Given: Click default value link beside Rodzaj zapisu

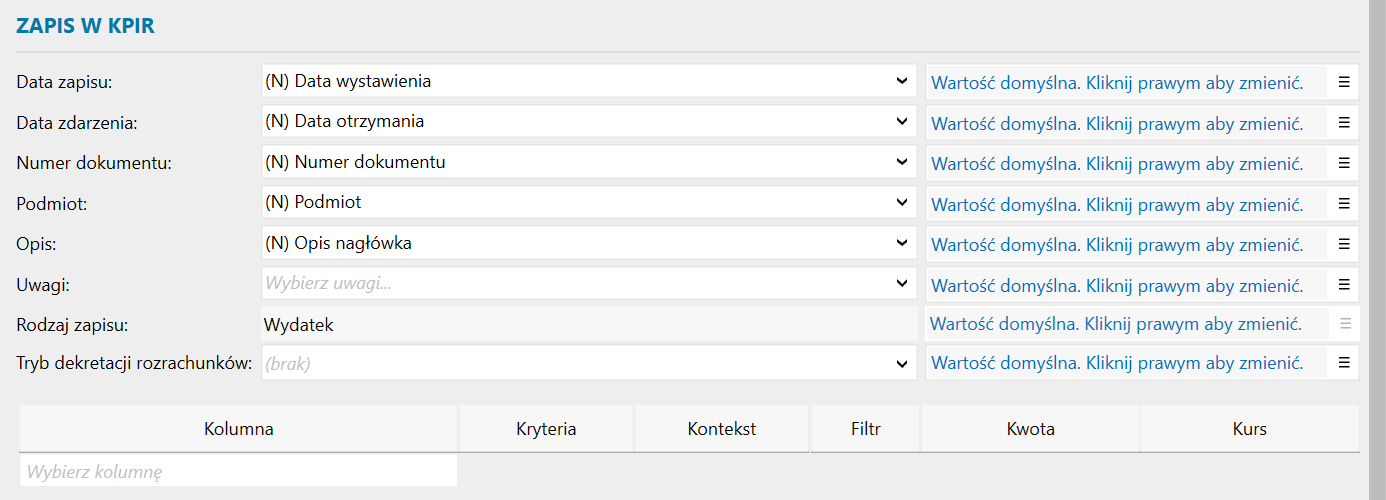Looking at the screenshot, I should (1115, 324).
